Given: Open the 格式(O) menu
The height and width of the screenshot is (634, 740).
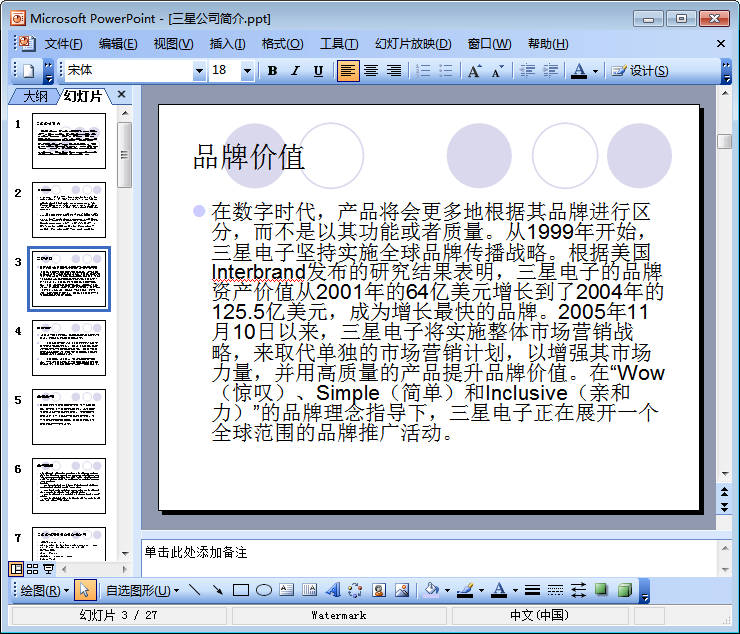Looking at the screenshot, I should pyautogui.click(x=282, y=44).
